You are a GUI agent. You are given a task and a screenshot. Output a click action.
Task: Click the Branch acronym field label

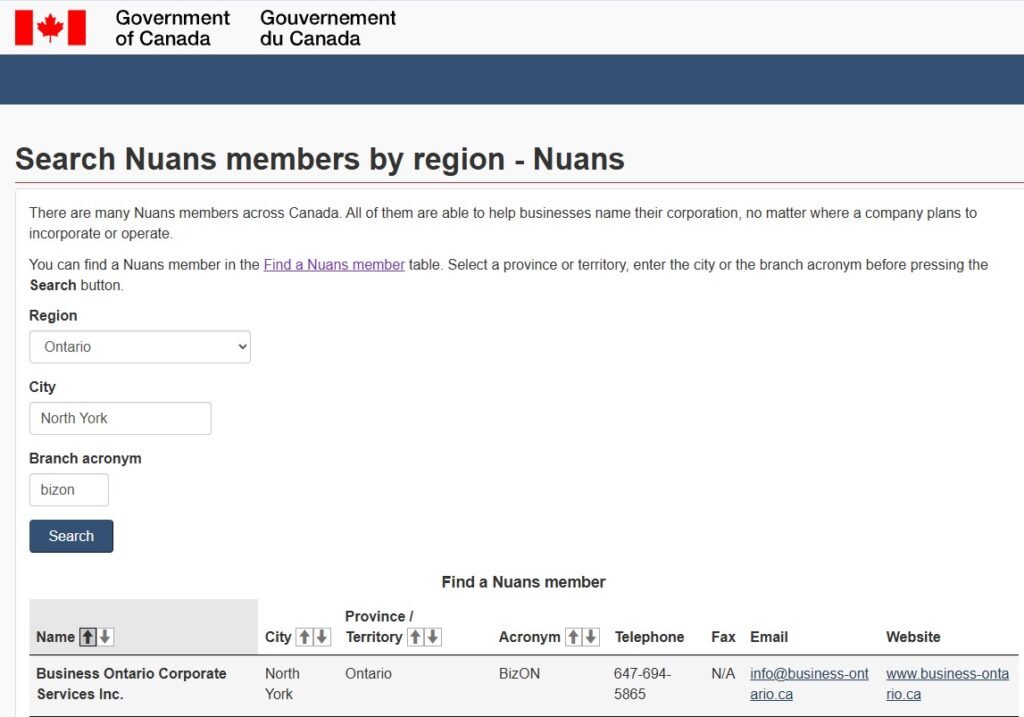pos(85,458)
